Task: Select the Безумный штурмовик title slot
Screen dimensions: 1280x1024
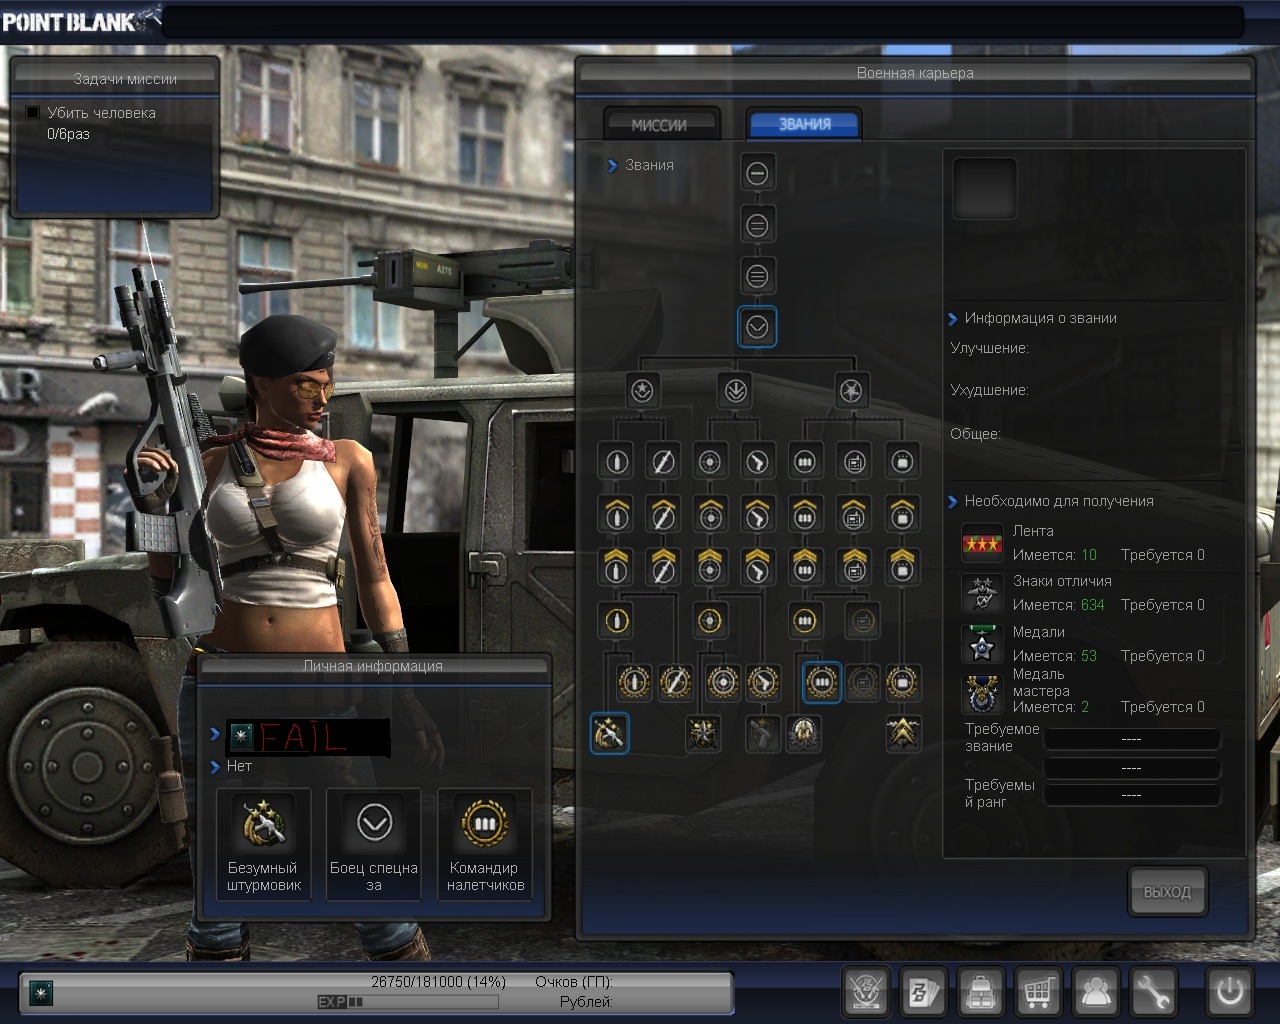Action: [264, 844]
